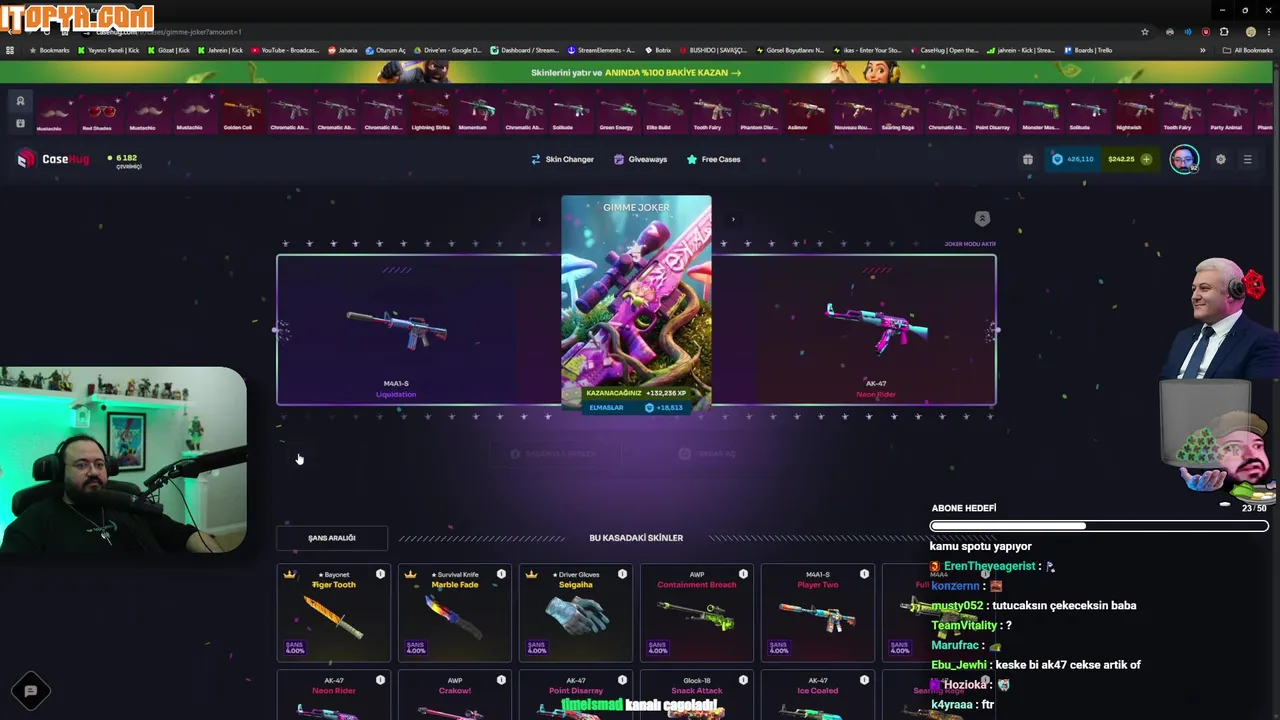
Task: Open the Yayıncı Paneli | Kick bookmark
Action: 109,50
